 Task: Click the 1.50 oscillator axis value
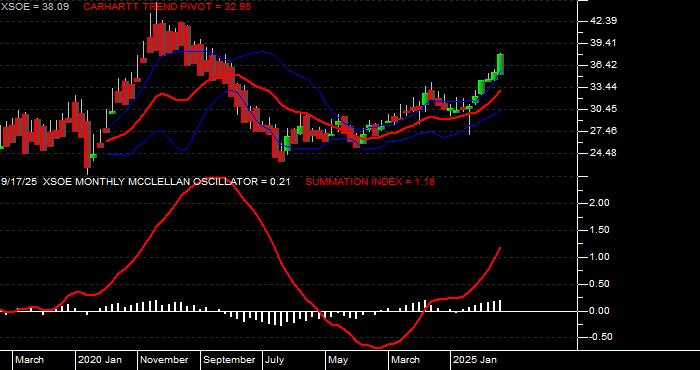tap(600, 230)
